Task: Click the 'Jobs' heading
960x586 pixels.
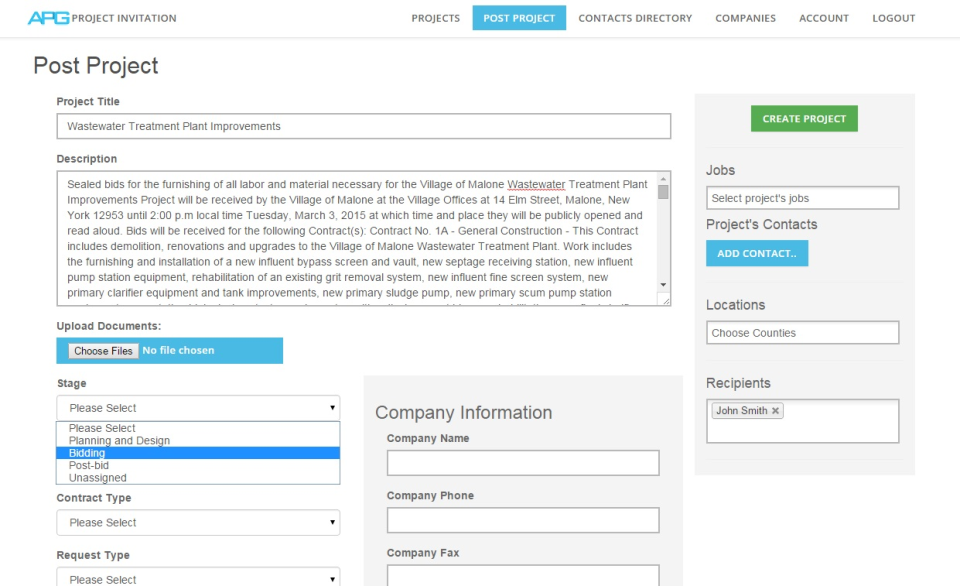Action: pos(720,170)
